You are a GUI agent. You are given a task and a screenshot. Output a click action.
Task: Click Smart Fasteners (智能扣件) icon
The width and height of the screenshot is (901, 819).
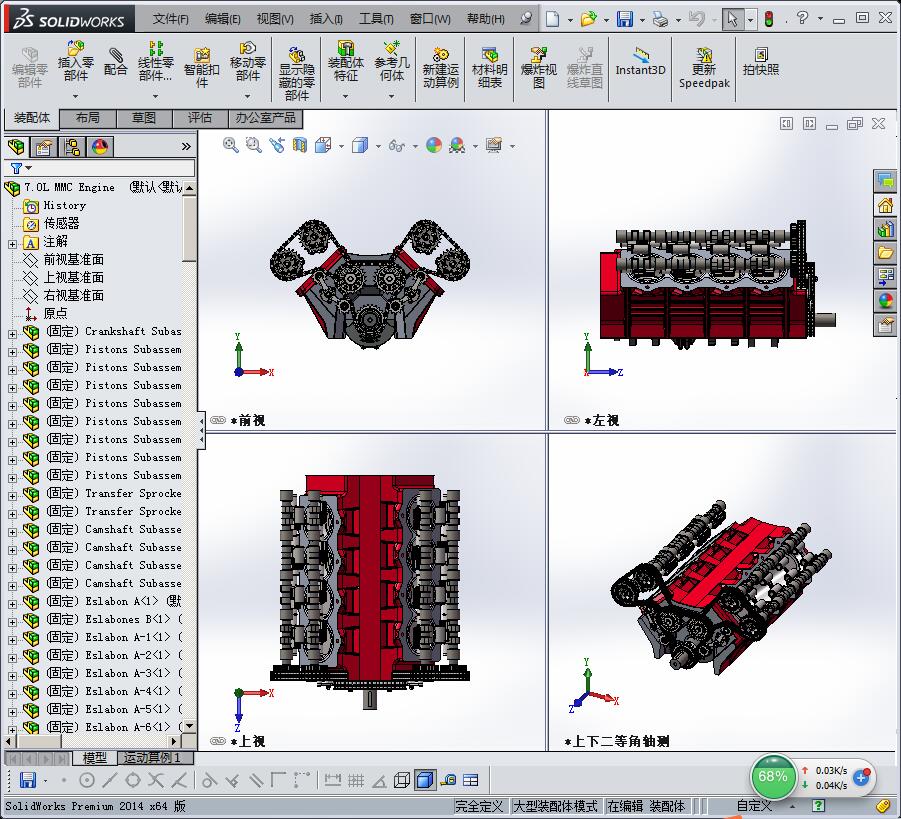click(202, 55)
